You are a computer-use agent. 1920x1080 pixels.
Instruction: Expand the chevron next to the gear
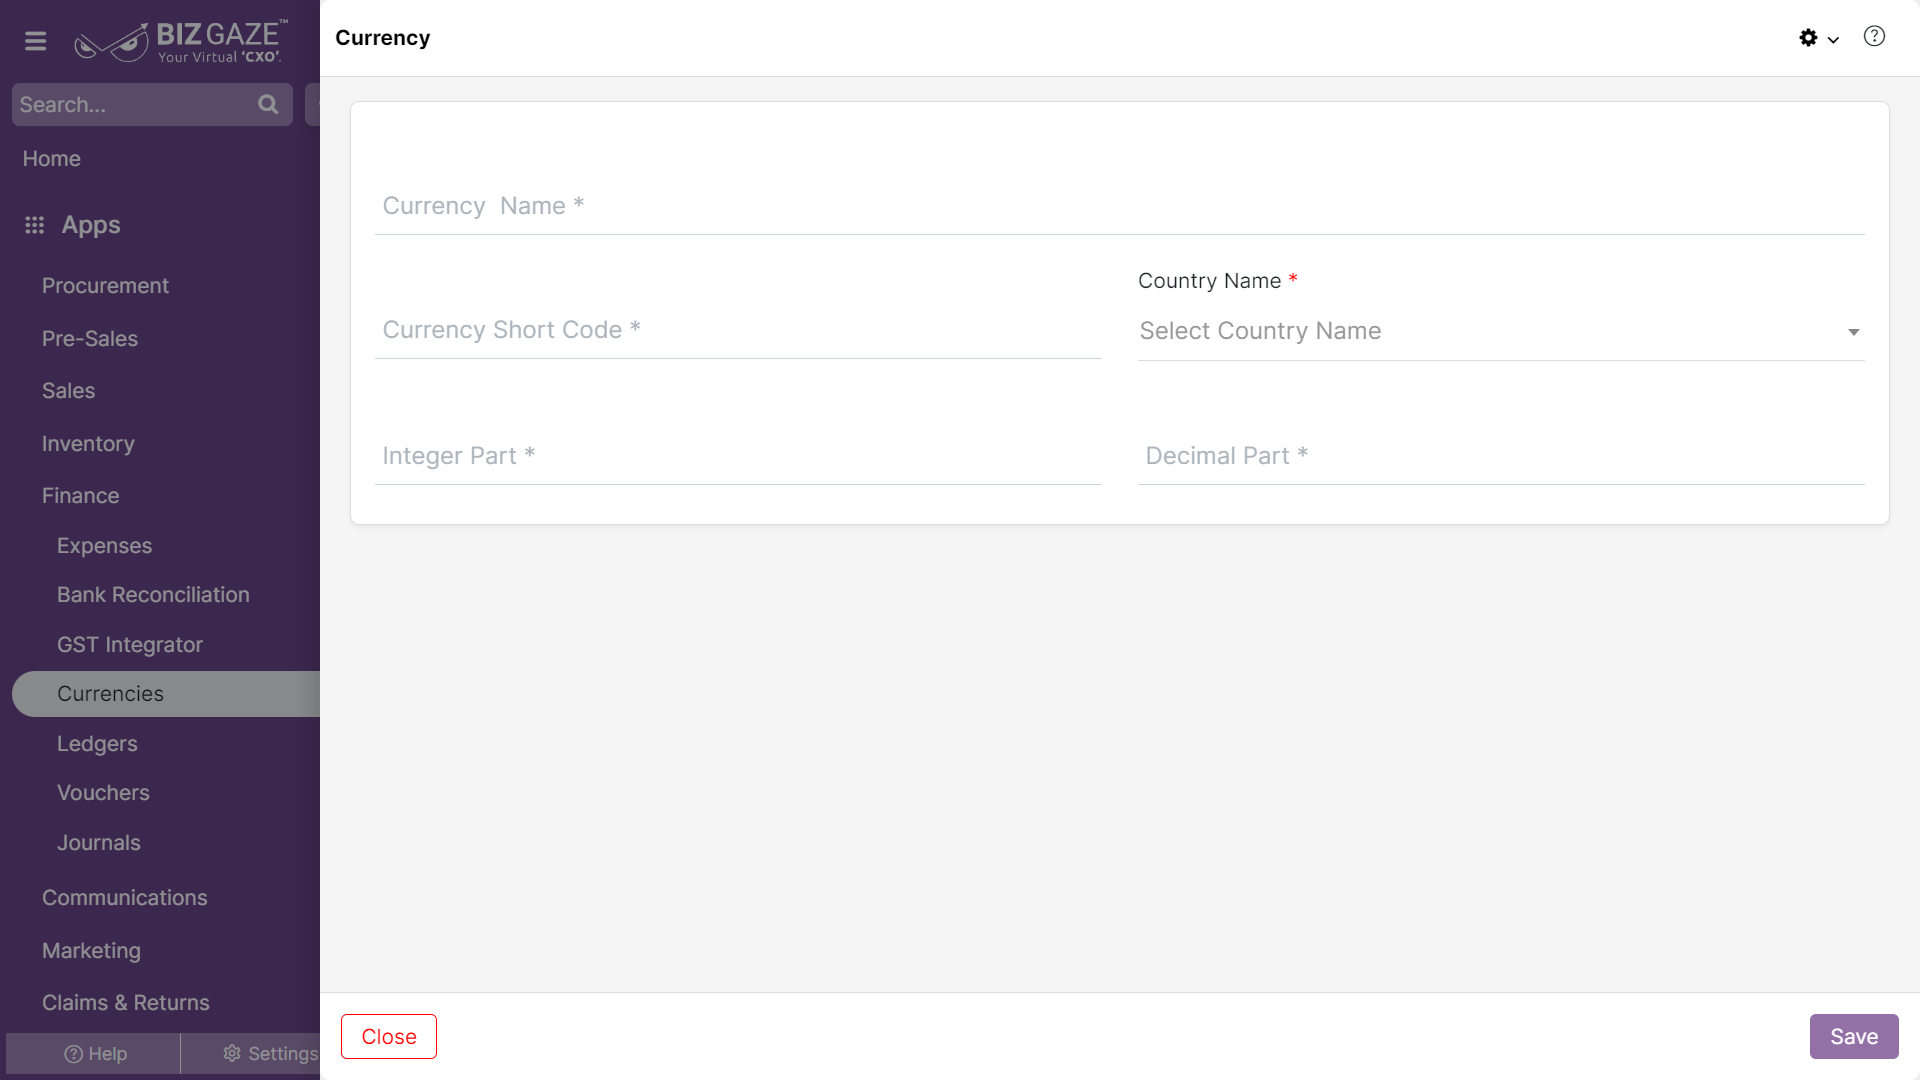(1833, 40)
